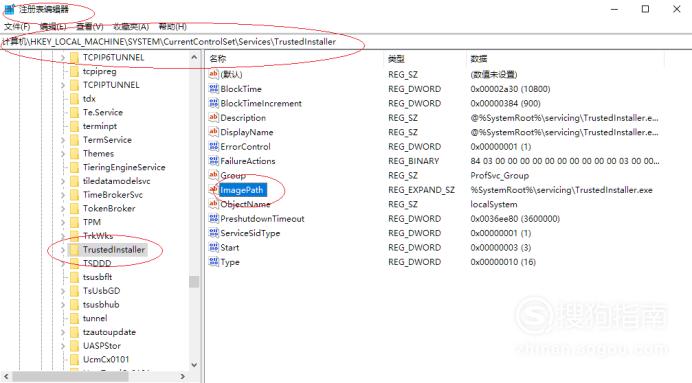
Task: Click the REG_EXPAND_SZ type cell
Action: point(421,190)
